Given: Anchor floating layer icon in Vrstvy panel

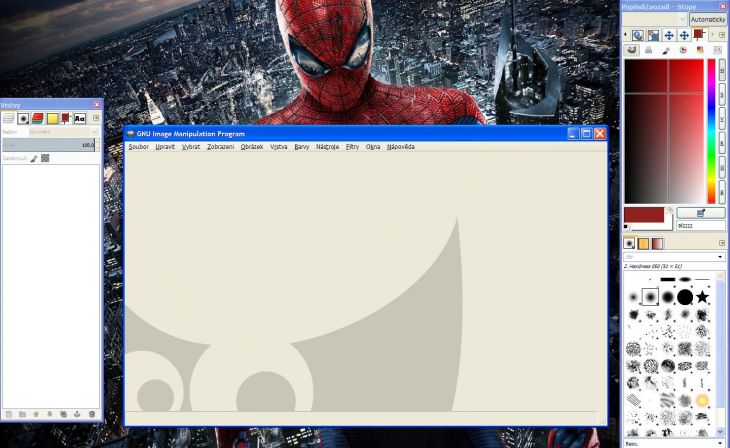Looking at the screenshot, I should point(77,414).
